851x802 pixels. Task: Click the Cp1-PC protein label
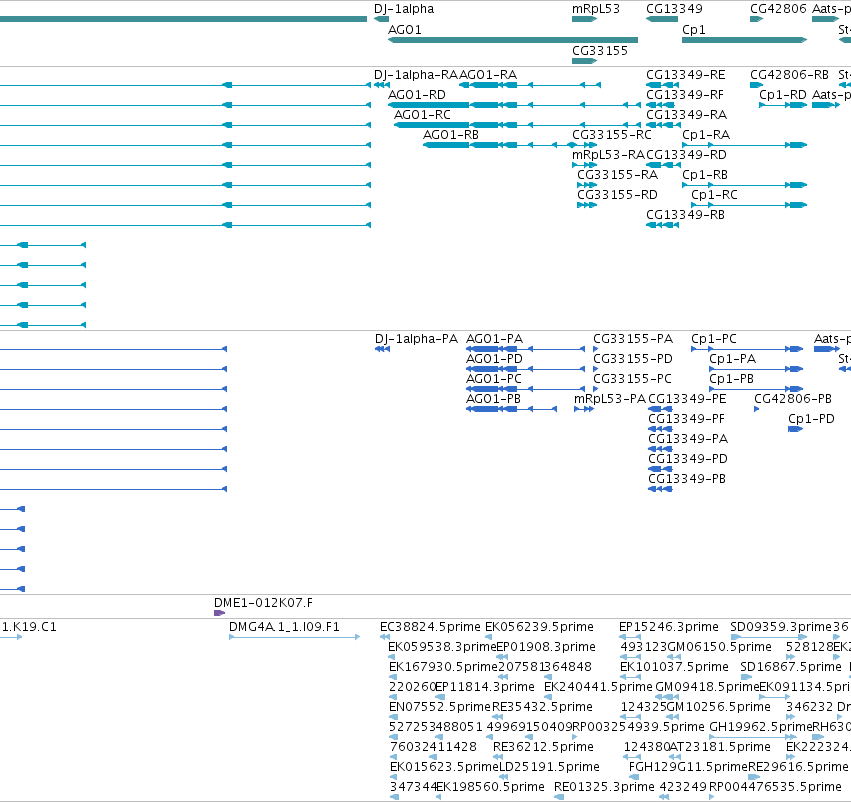coord(714,339)
